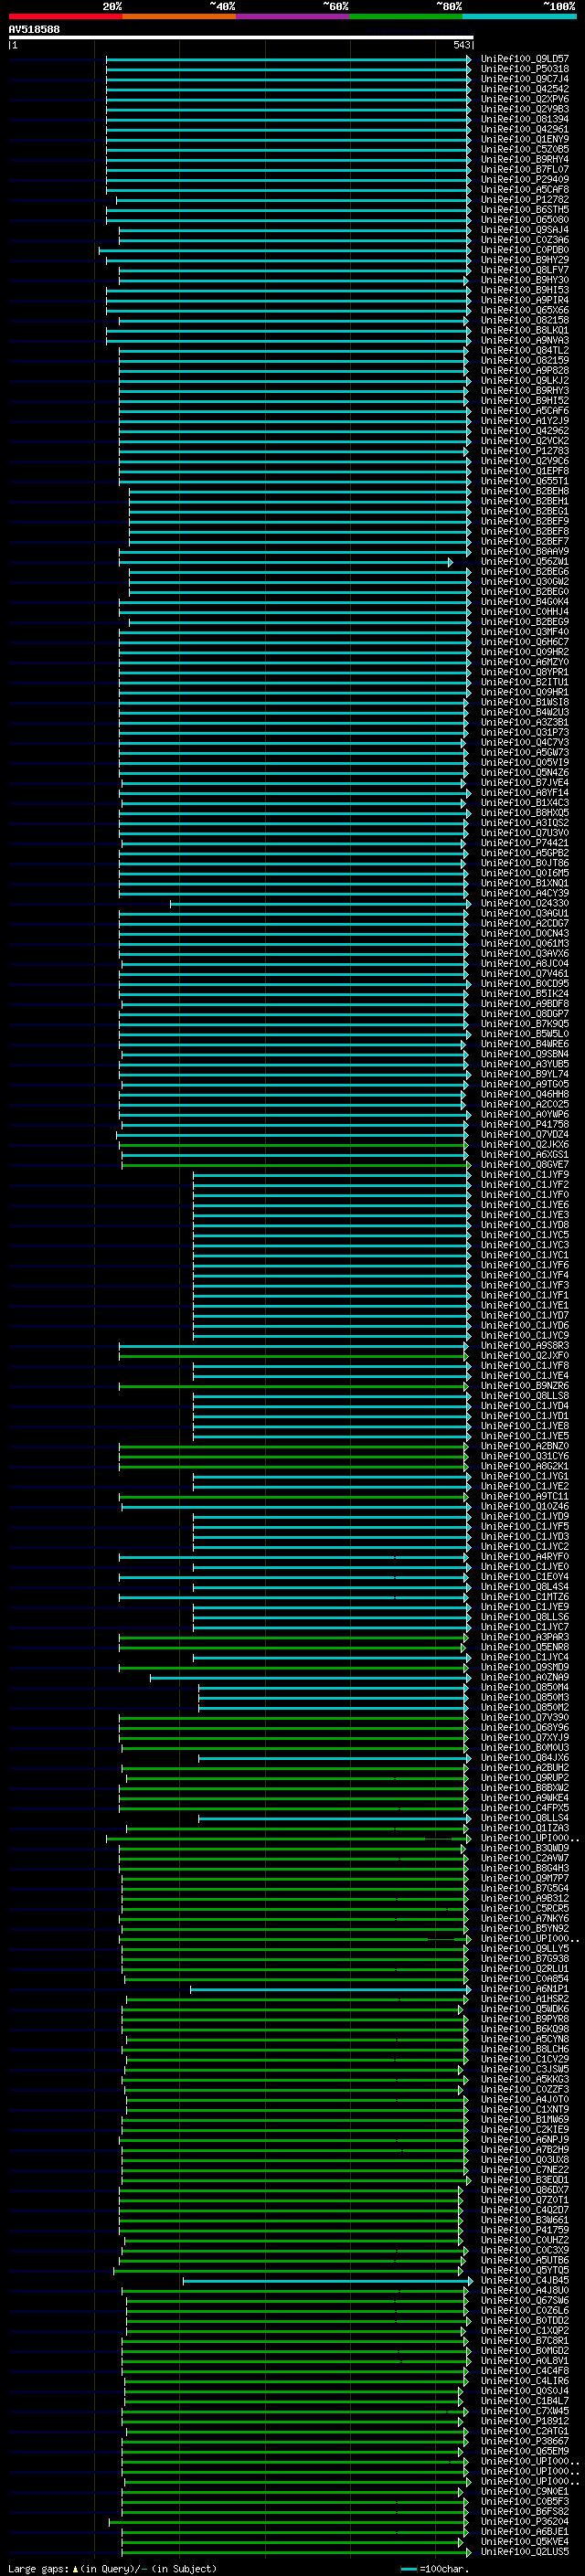Open hit UniRef100_O81394
Viewport: 585px width, 2576px height.
(x=524, y=119)
